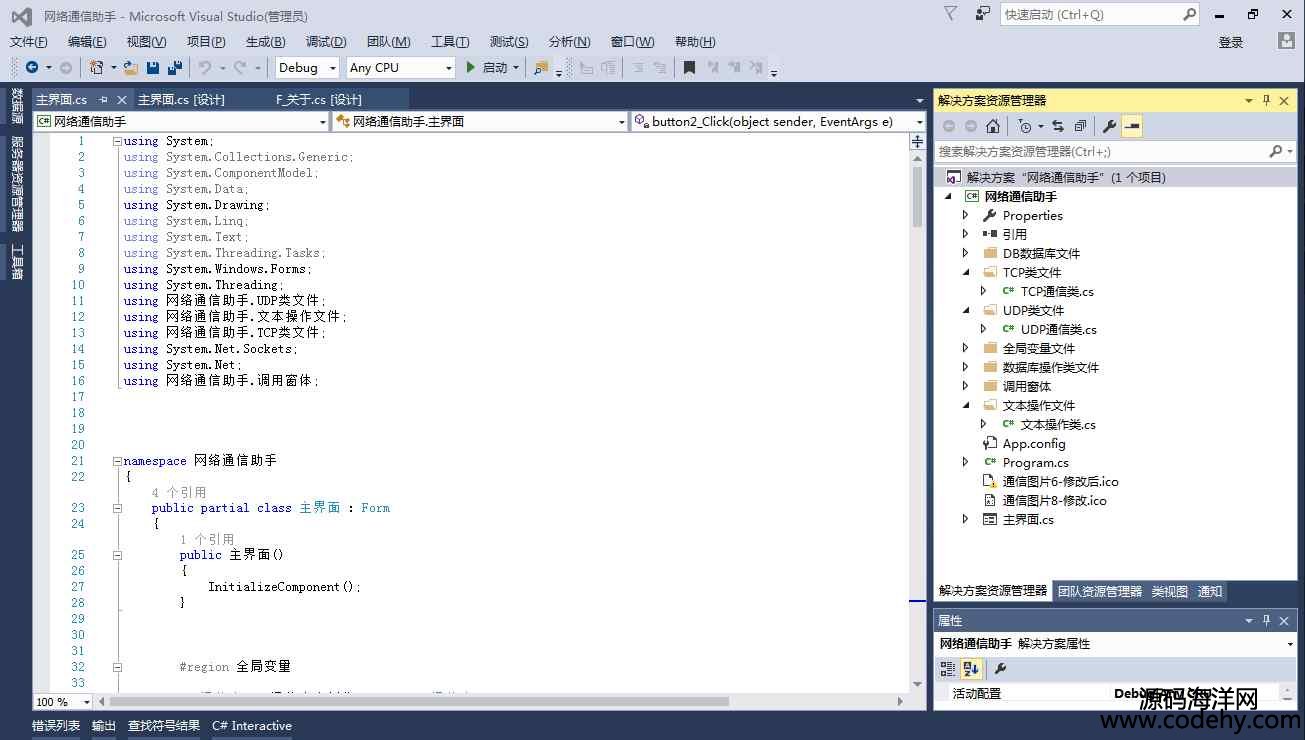
Task: Open the 100 % zoom level dropdown
Action: click(x=63, y=702)
